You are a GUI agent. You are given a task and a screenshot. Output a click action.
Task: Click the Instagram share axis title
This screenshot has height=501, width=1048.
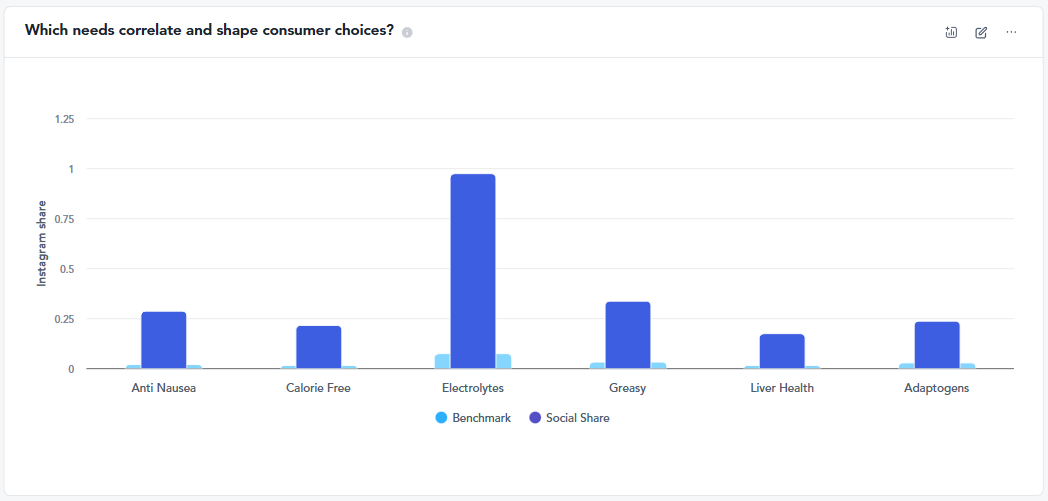[42, 244]
